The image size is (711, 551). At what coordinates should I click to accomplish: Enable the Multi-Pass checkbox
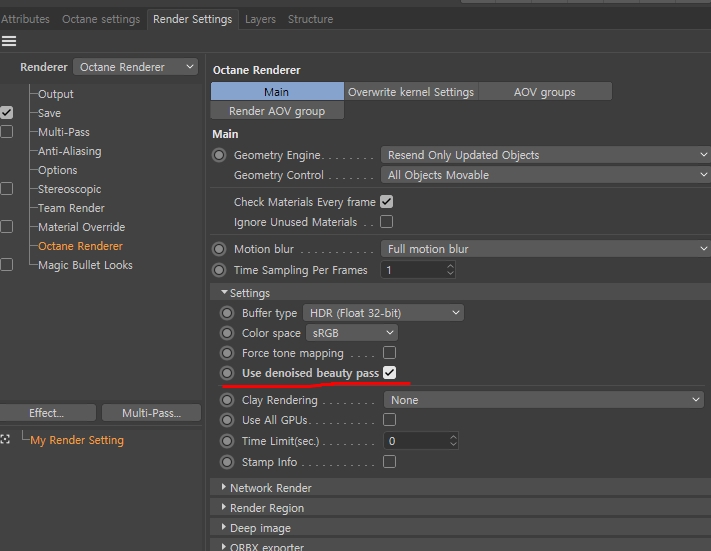click(x=6, y=132)
